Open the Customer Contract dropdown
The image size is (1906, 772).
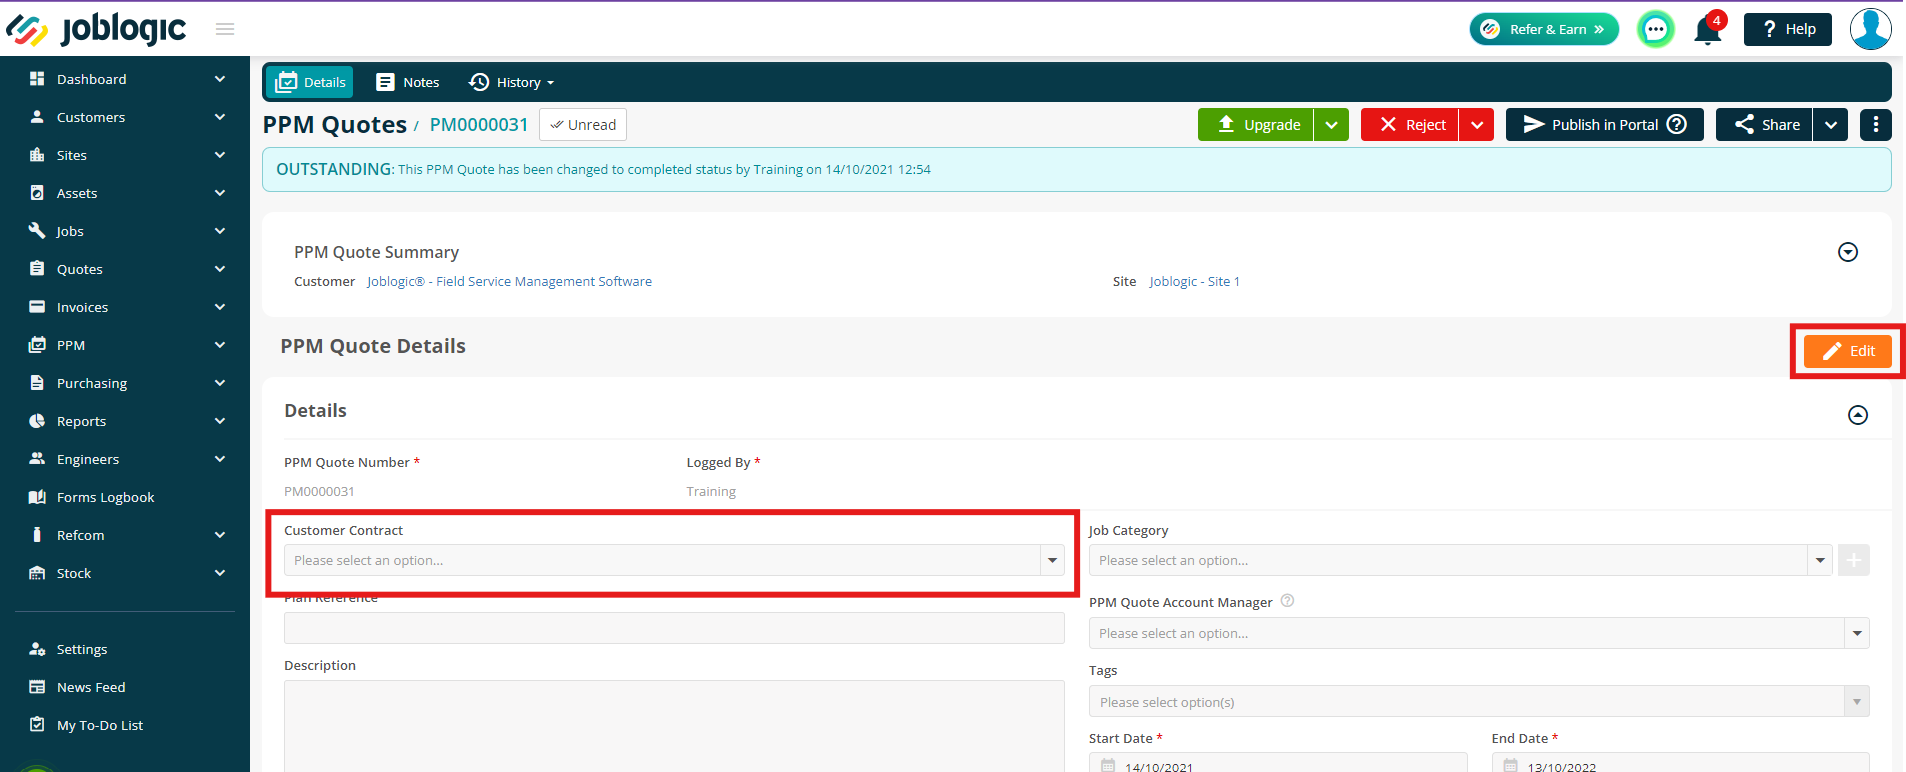[674, 560]
